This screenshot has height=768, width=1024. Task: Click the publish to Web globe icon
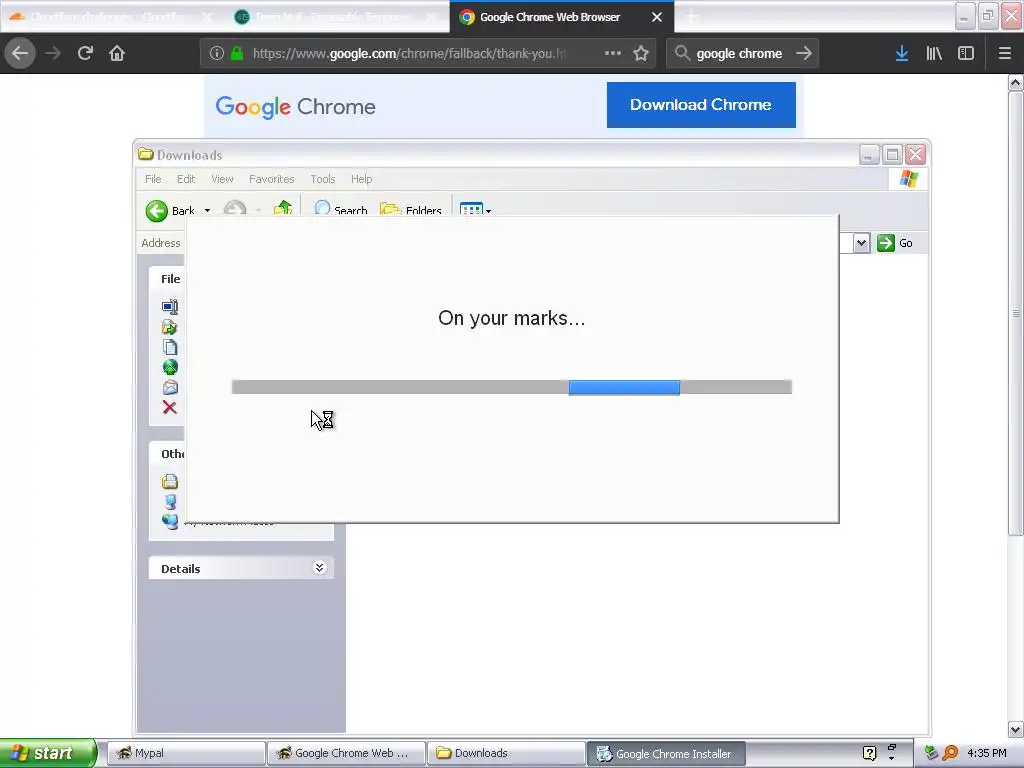tap(170, 367)
